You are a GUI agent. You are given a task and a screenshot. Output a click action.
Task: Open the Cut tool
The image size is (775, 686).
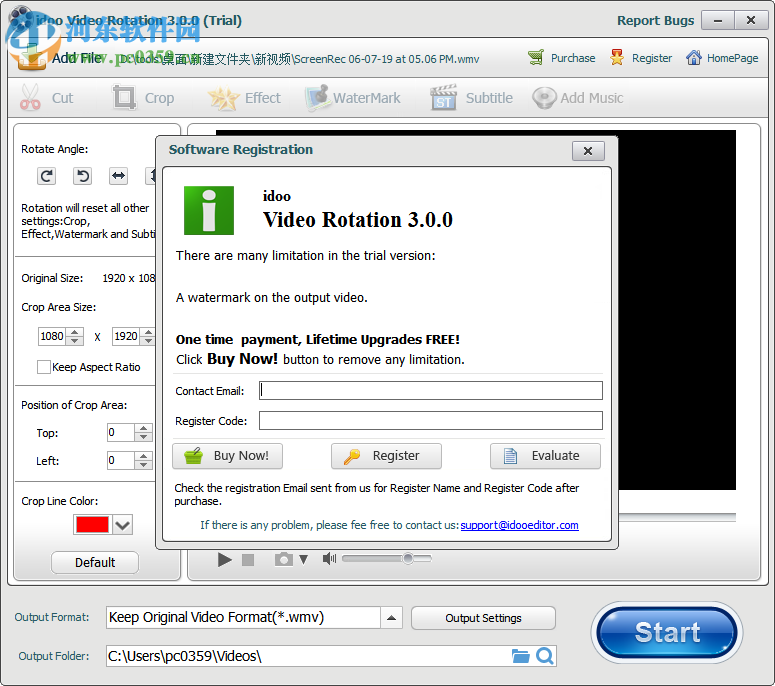point(47,98)
